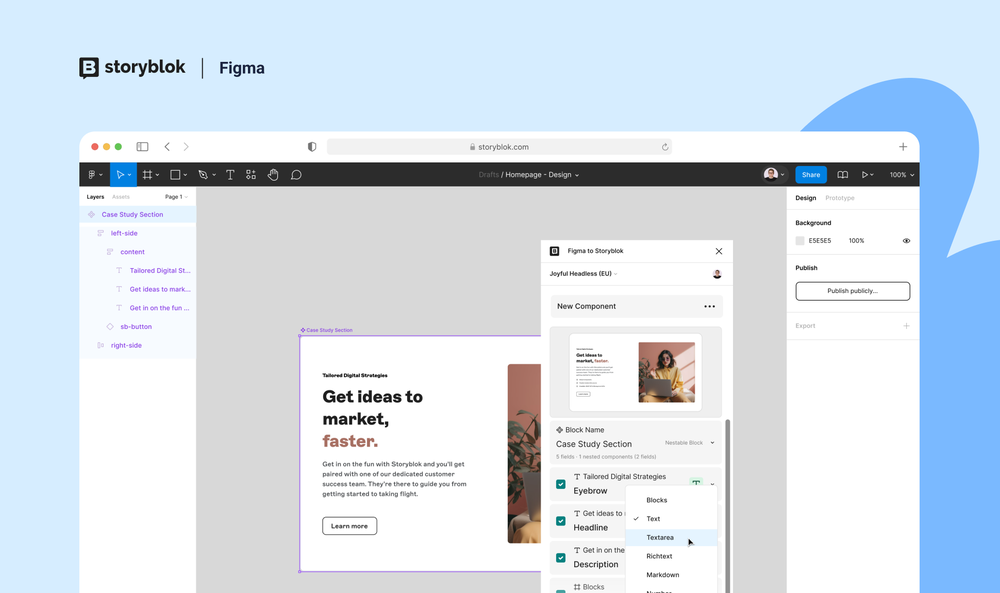The width and height of the screenshot is (1000, 593).
Task: Toggle background visibility eye icon
Action: coord(906,241)
